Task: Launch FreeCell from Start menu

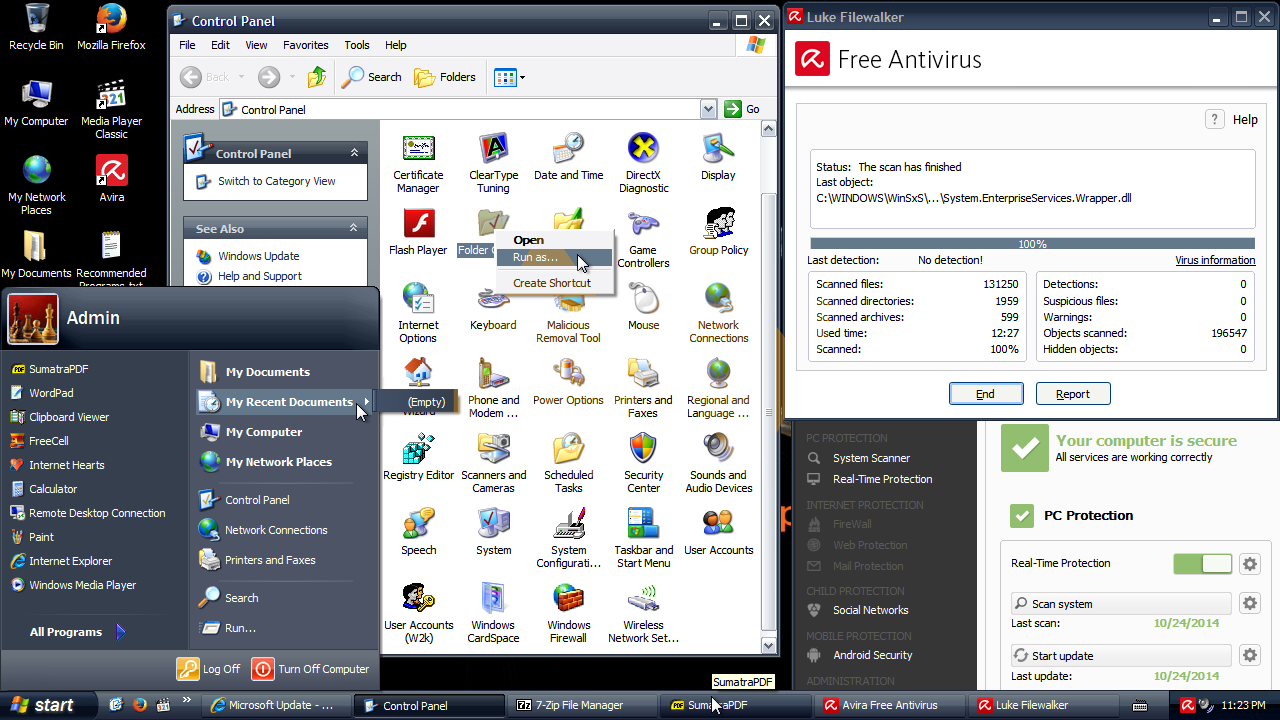Action: tap(48, 441)
